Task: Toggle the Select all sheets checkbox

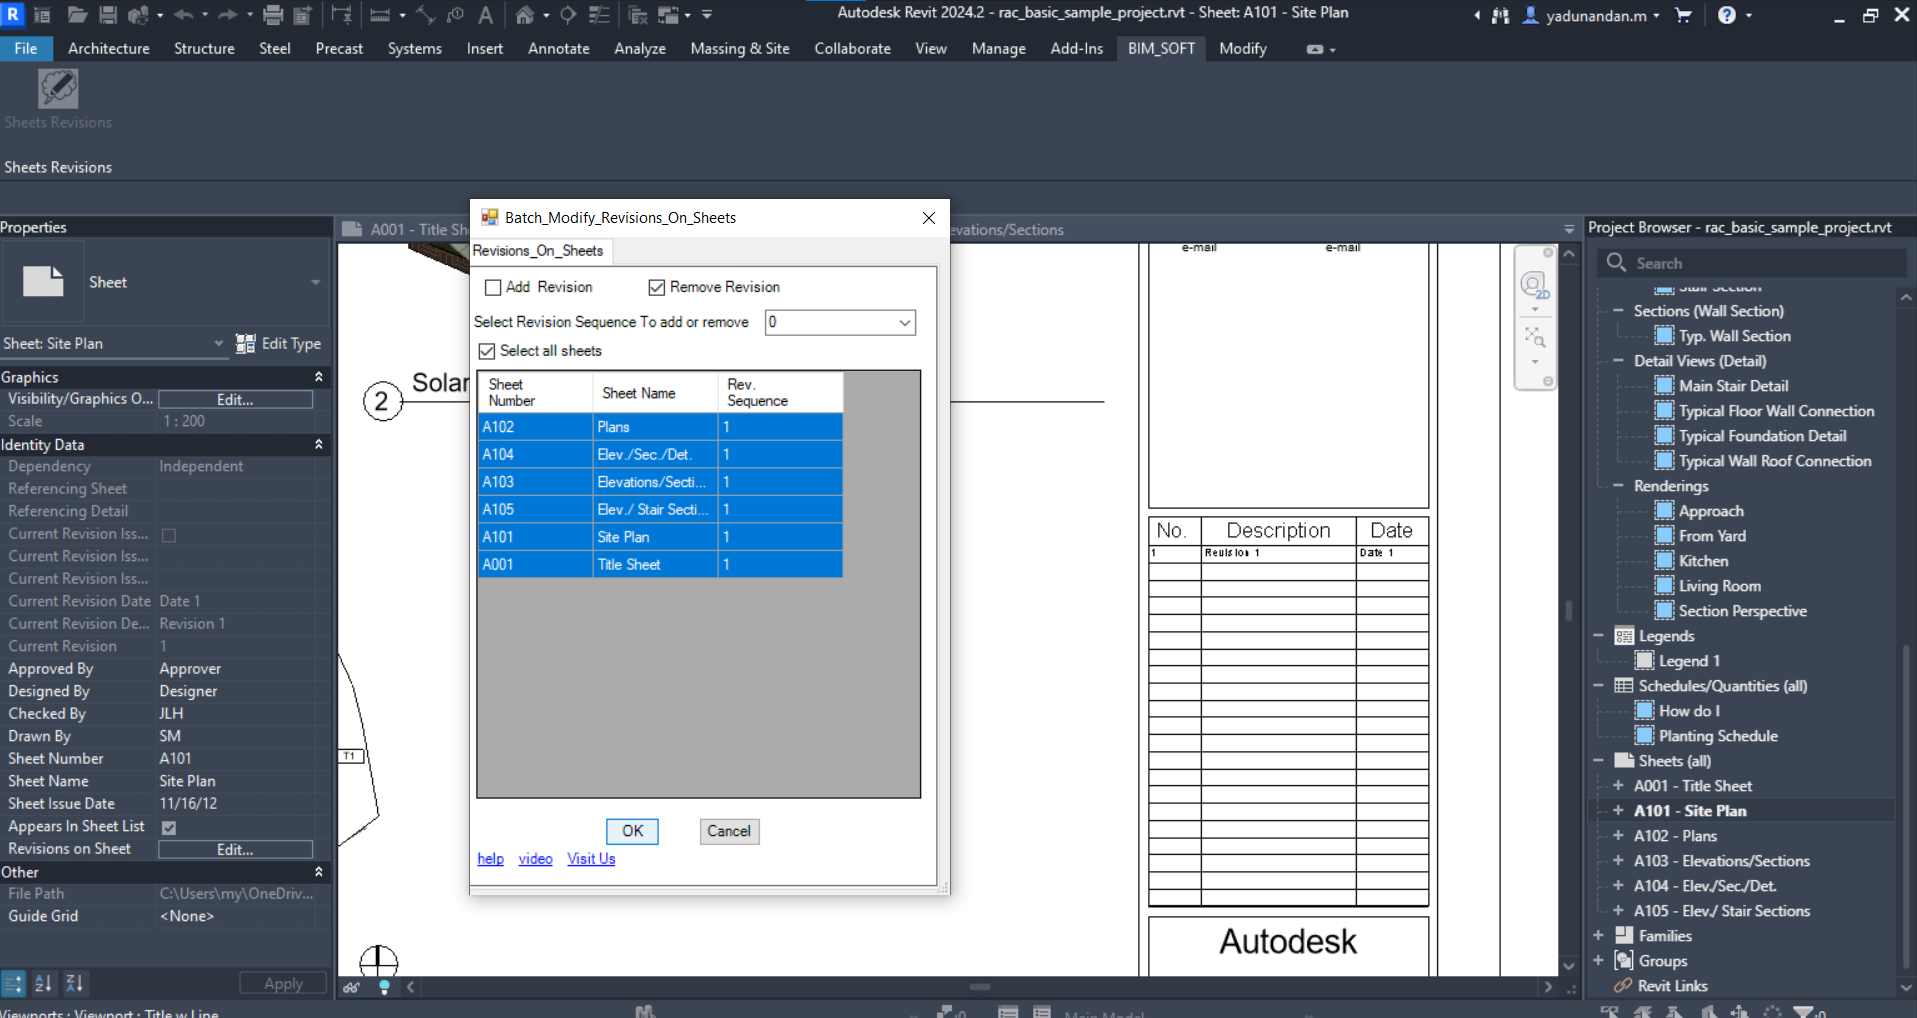Action: tap(487, 351)
